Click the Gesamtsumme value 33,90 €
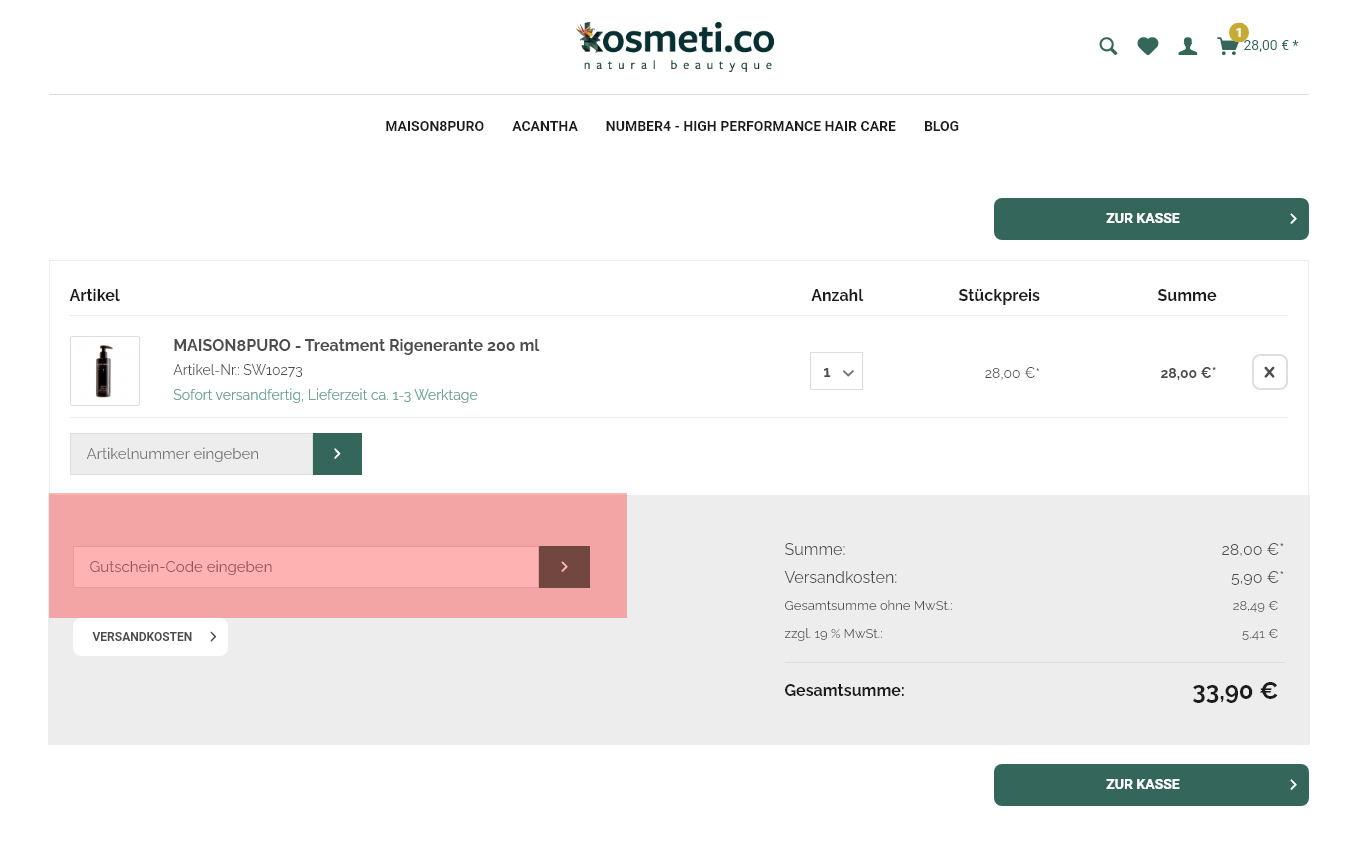This screenshot has height=849, width=1362. click(1235, 691)
